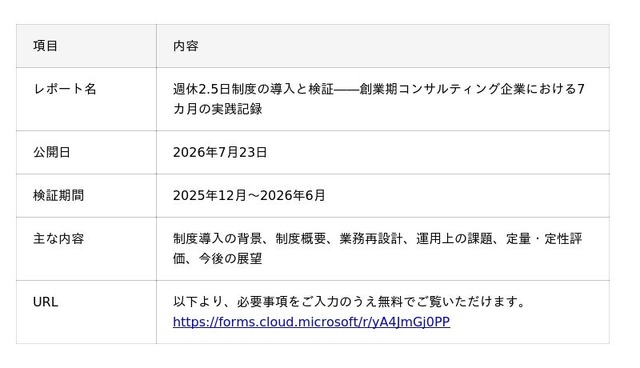
Task: Click the phrase 創業期コンサルティング企業
Action: (442, 89)
